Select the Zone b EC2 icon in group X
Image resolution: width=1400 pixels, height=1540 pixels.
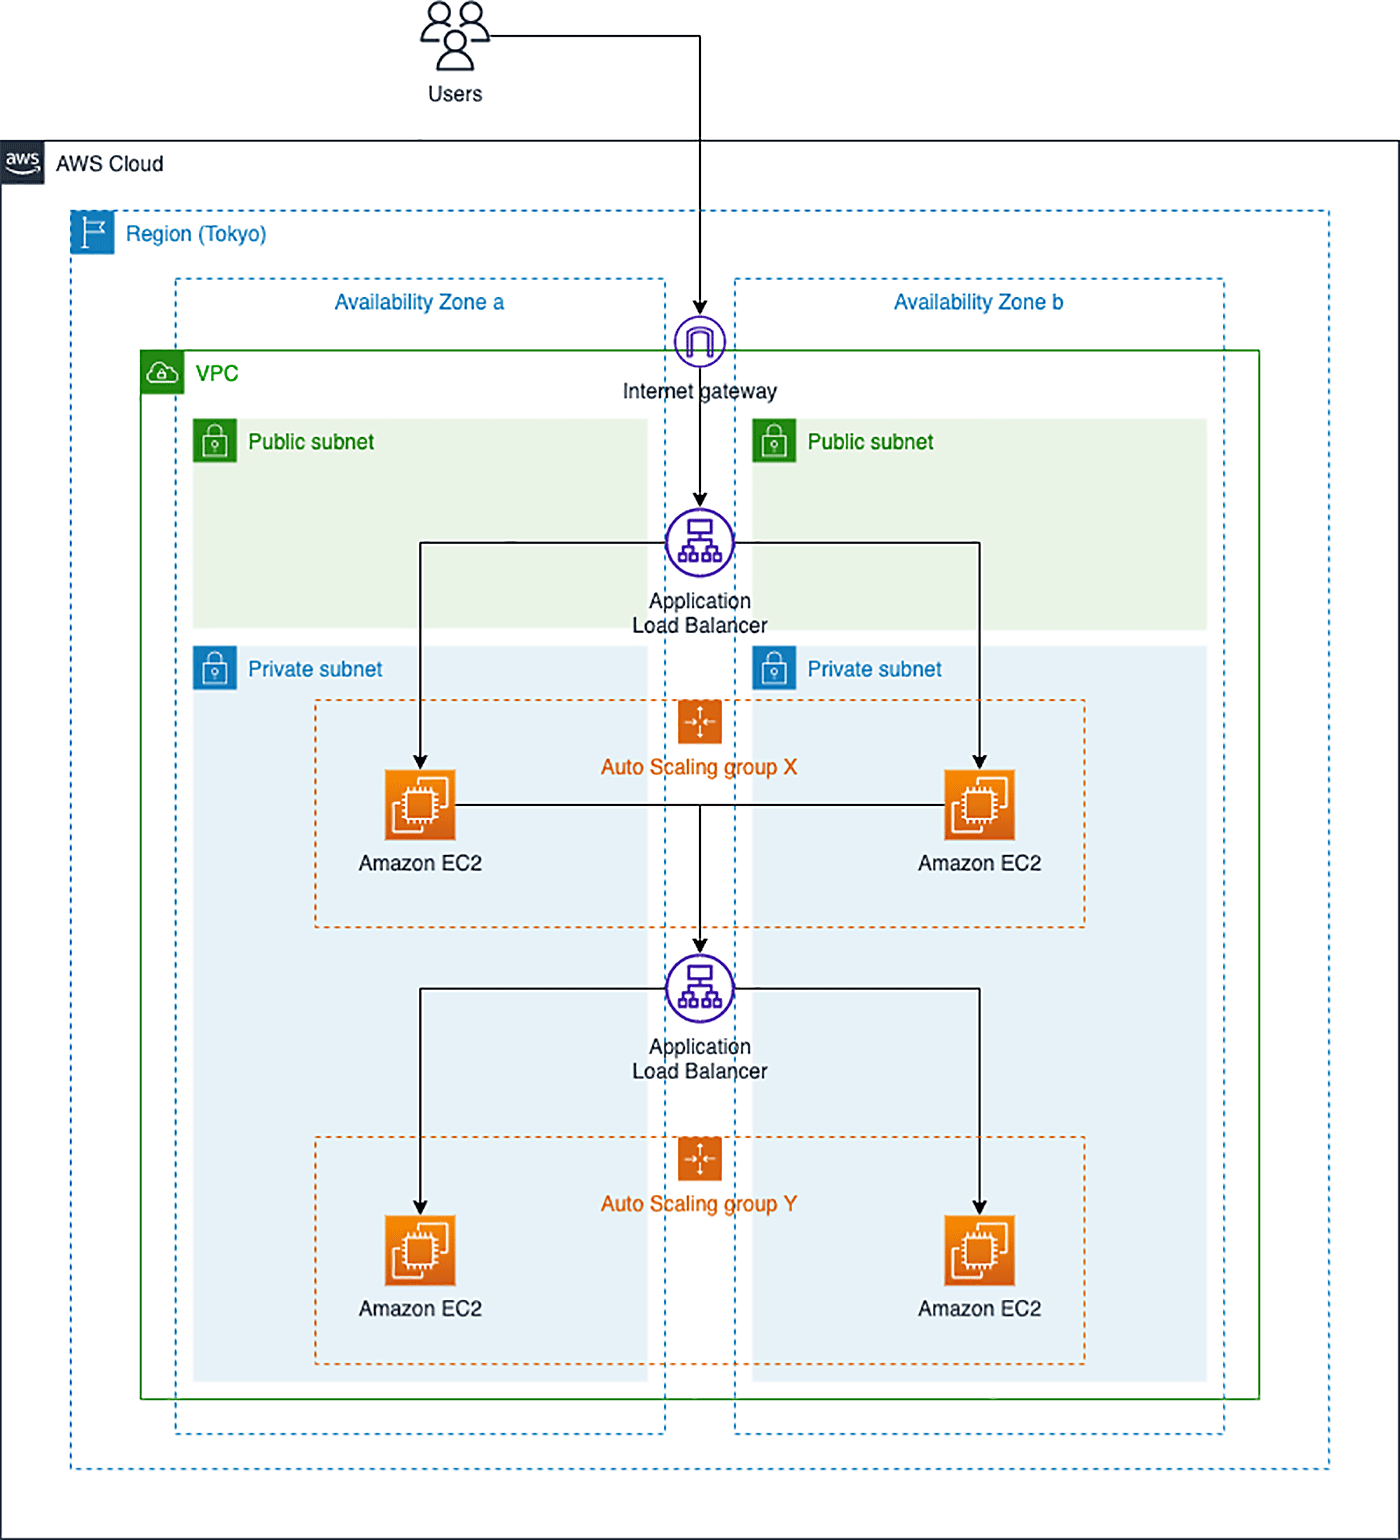coord(980,805)
